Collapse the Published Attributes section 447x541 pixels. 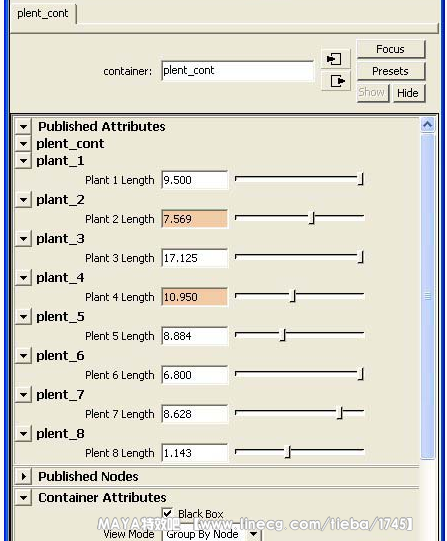click(x=23, y=126)
